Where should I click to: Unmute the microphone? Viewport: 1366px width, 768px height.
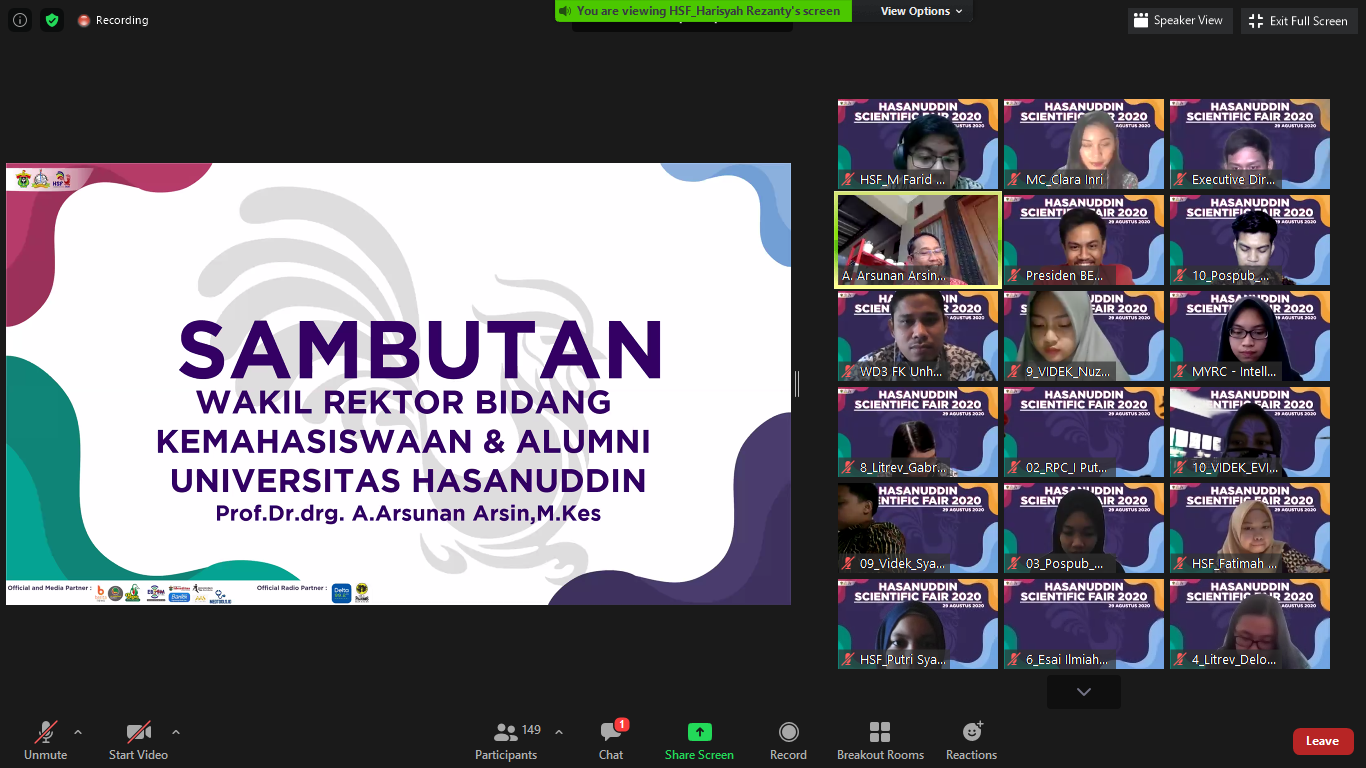(x=46, y=741)
